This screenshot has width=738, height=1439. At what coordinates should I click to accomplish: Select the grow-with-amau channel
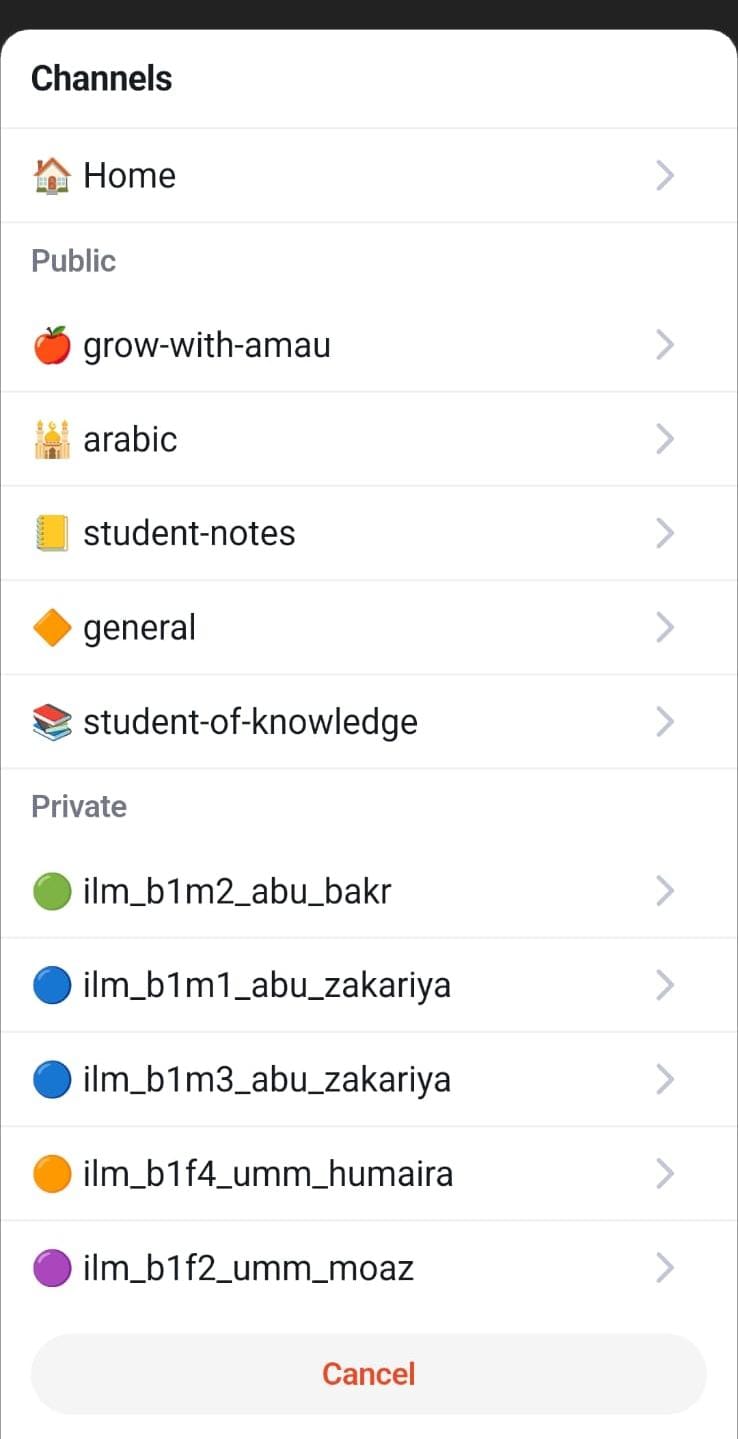click(x=207, y=346)
